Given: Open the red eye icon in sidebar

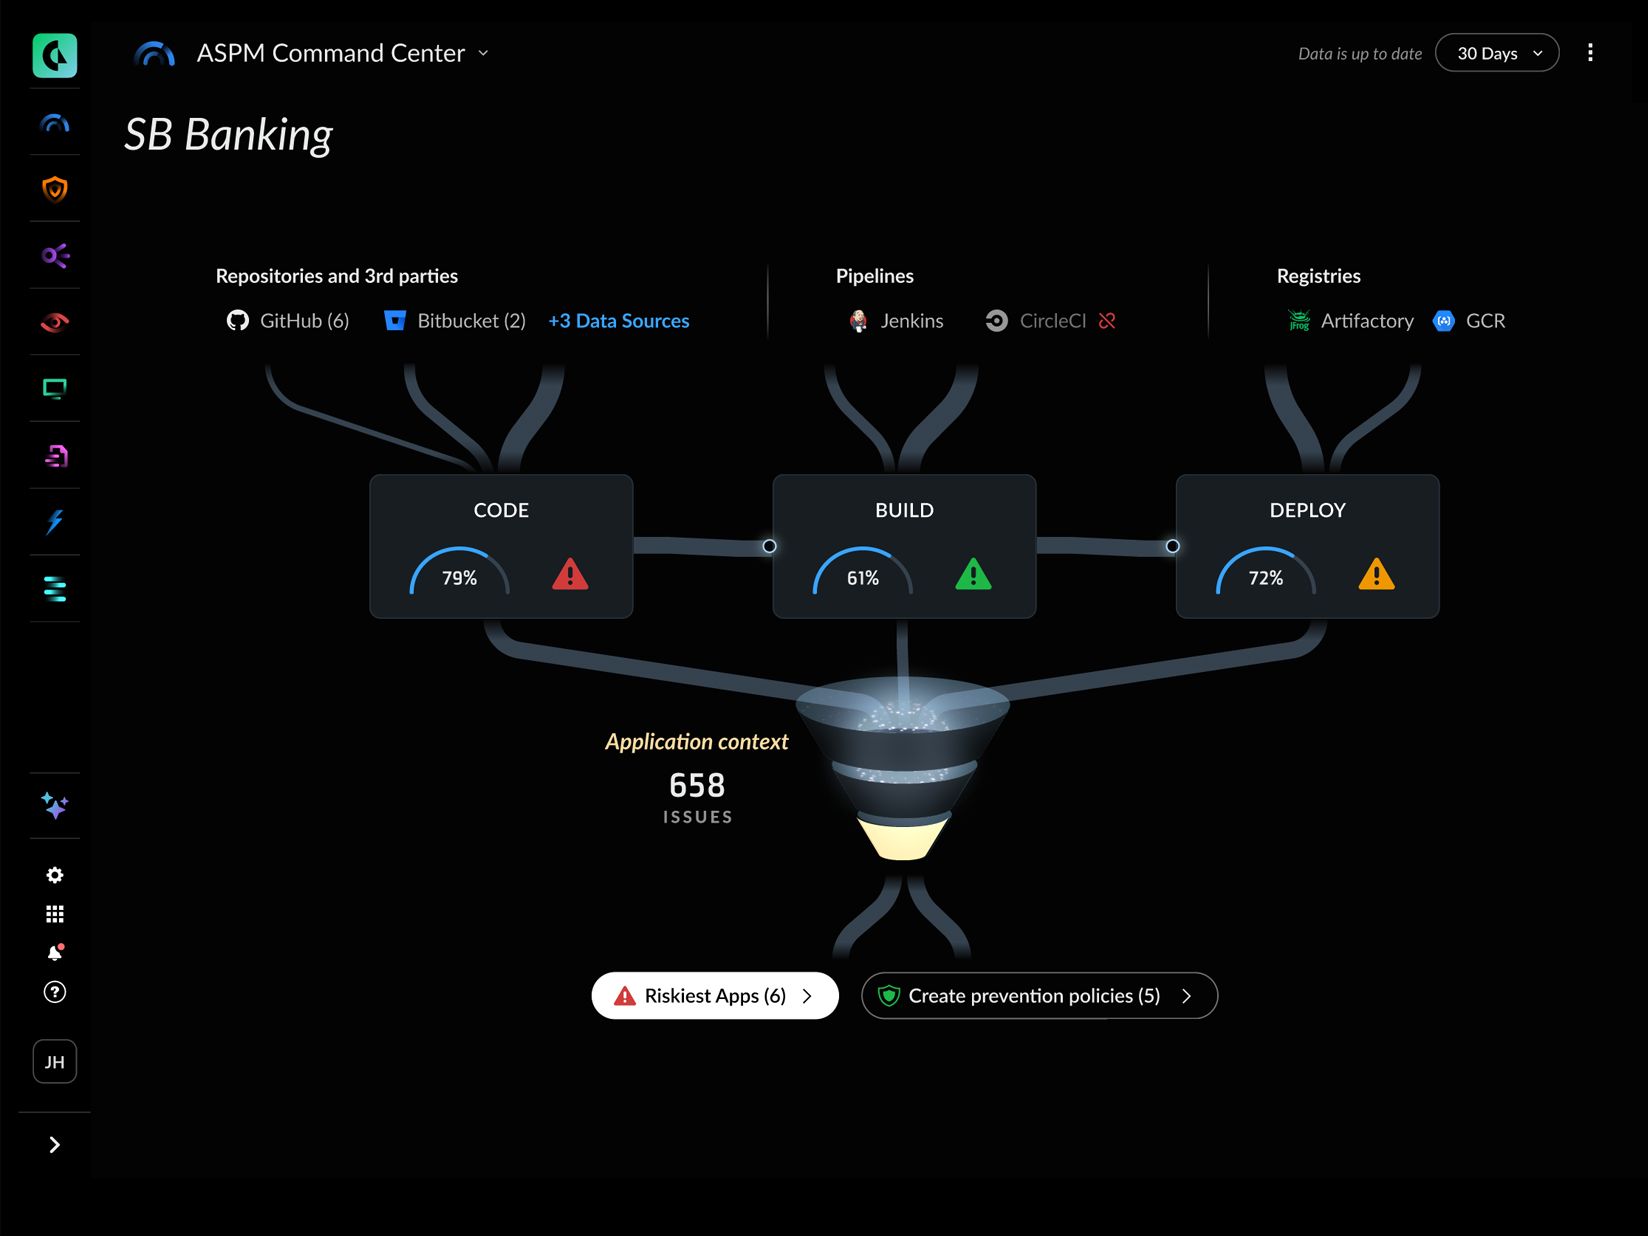Looking at the screenshot, I should [x=55, y=322].
